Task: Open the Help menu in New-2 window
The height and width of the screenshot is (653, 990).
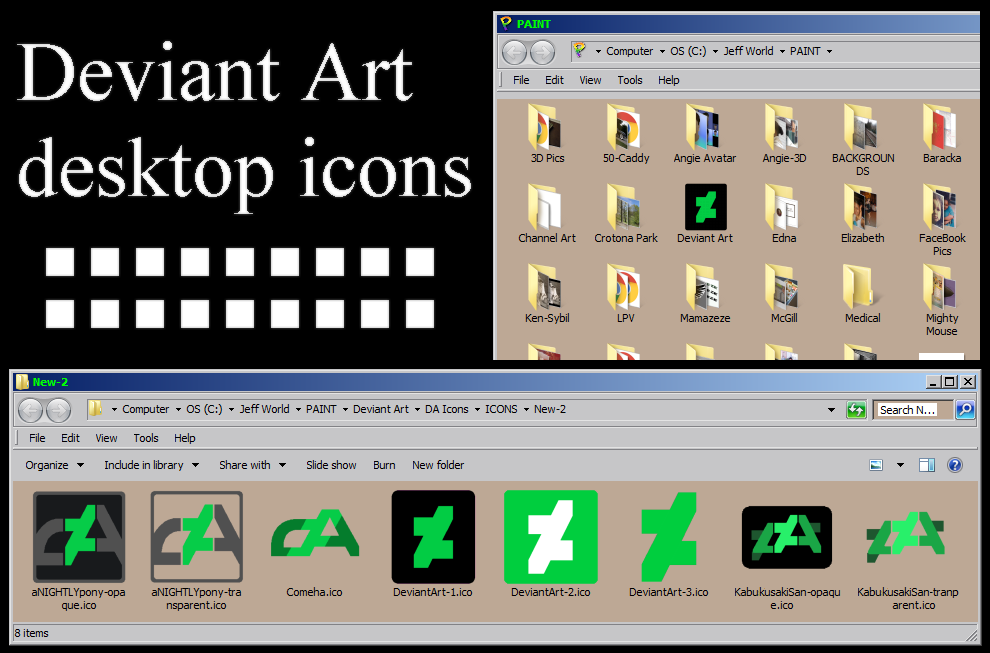Action: pos(184,438)
